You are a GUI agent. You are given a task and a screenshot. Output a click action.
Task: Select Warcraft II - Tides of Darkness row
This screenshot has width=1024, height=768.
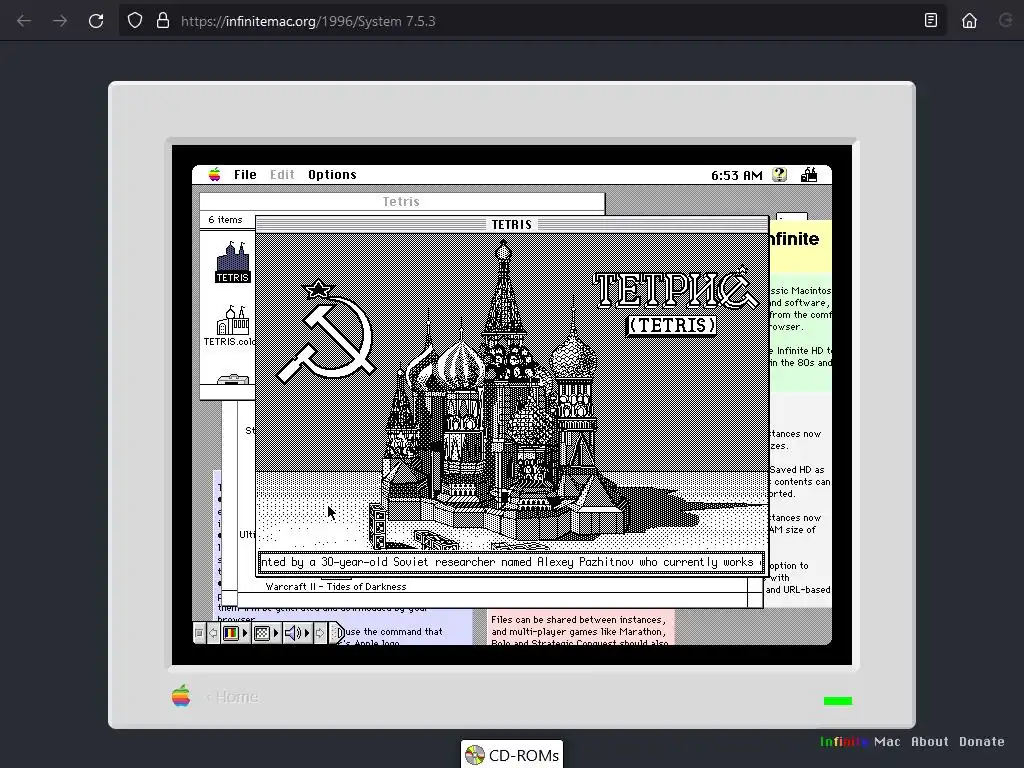pos(336,586)
